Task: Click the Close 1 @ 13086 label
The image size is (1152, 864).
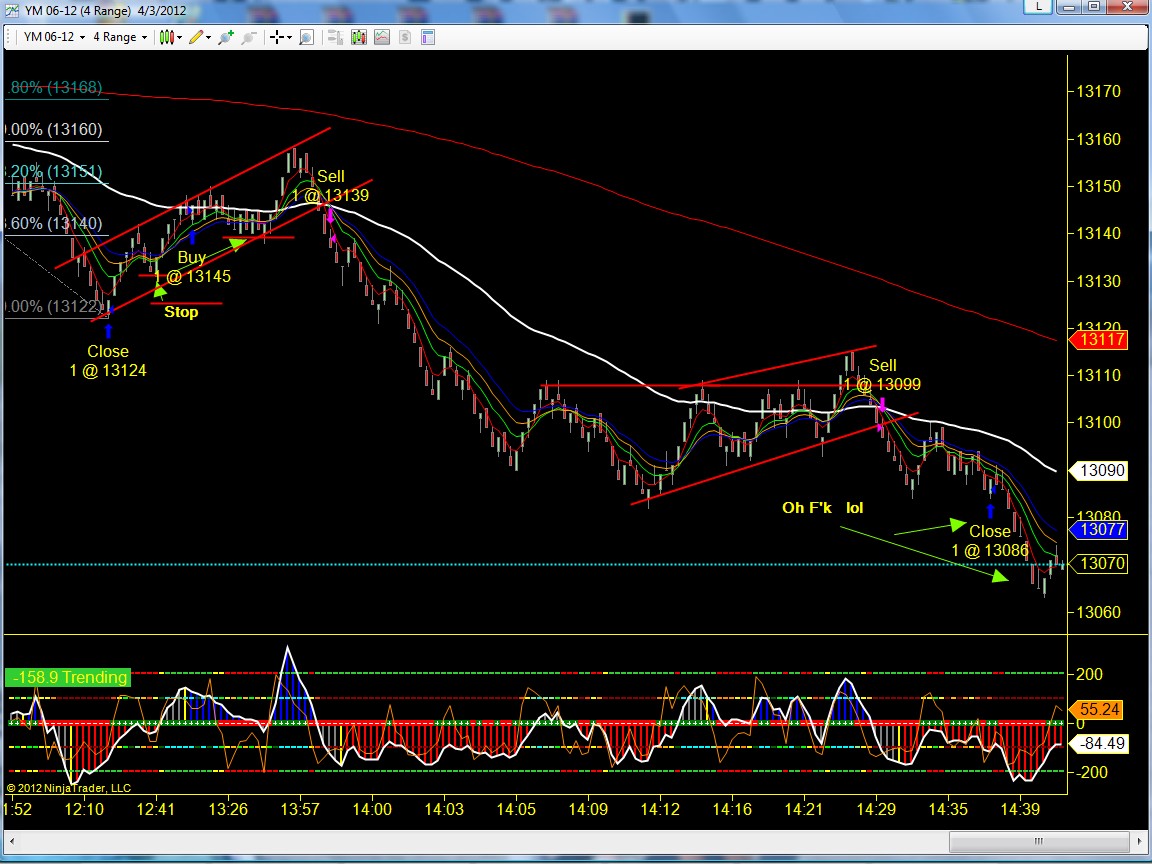Action: point(990,541)
